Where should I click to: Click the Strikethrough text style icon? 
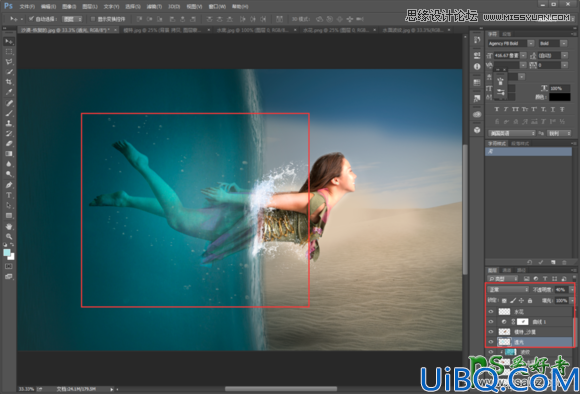[562, 110]
